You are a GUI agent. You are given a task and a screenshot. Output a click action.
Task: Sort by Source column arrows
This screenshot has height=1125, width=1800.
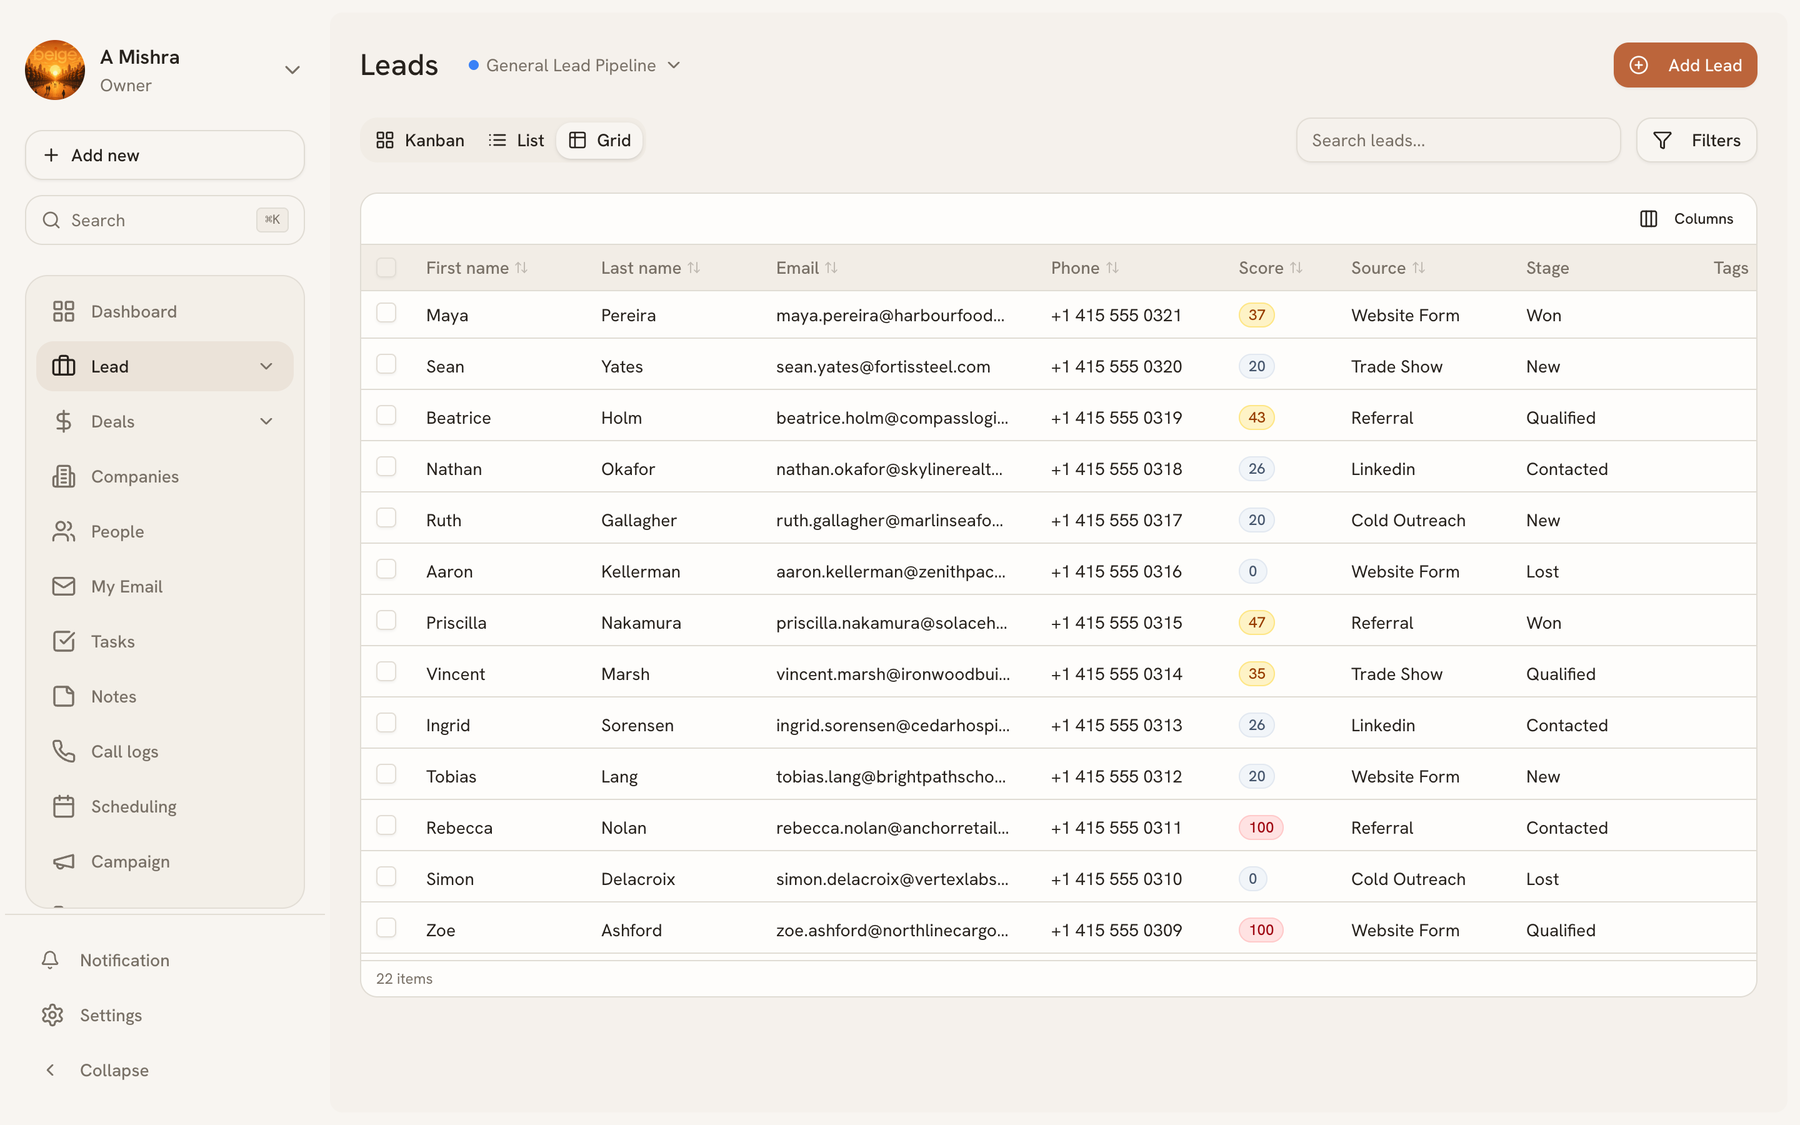click(x=1418, y=268)
